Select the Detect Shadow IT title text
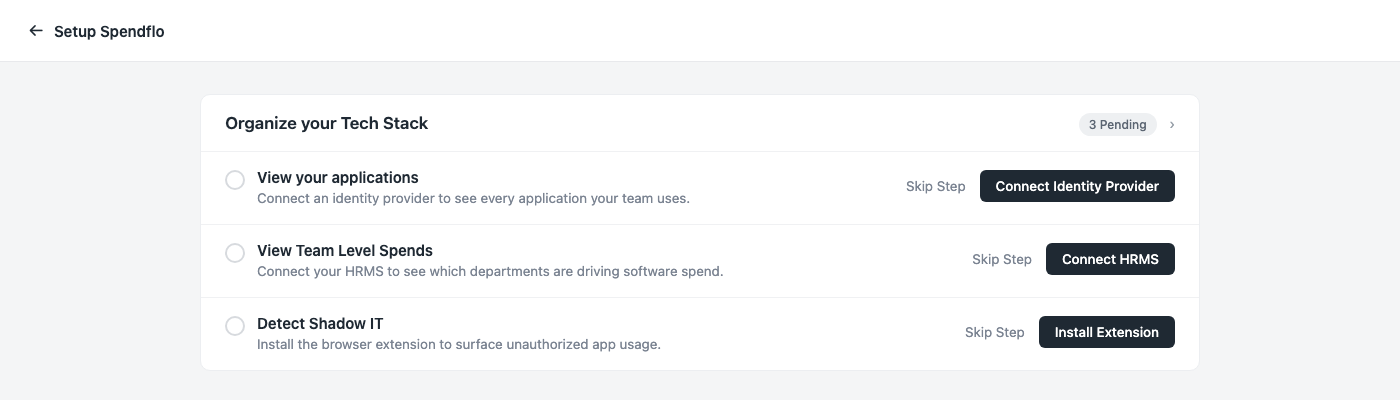 pos(320,324)
